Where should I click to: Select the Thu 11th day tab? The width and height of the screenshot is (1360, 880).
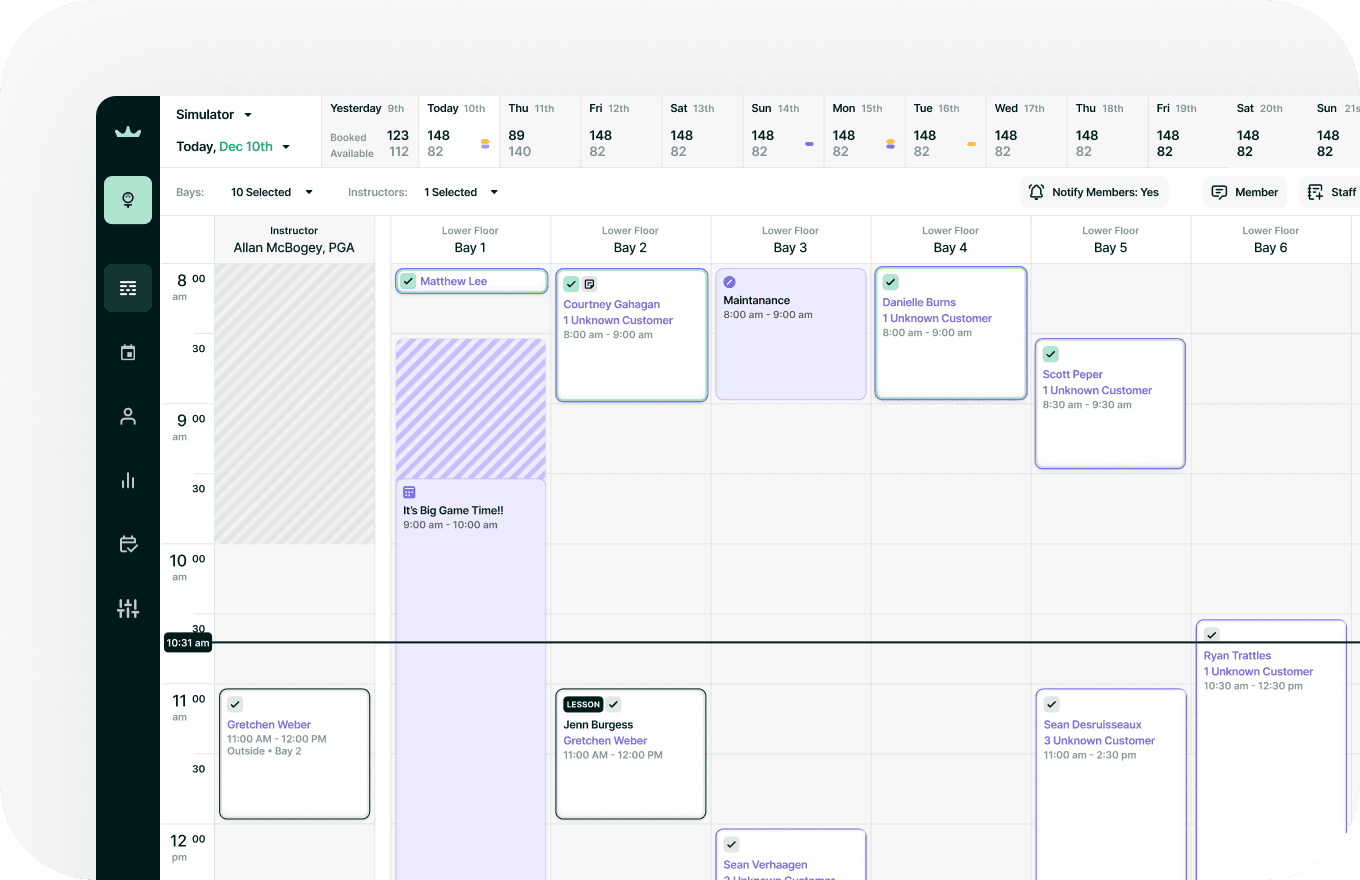[539, 131]
